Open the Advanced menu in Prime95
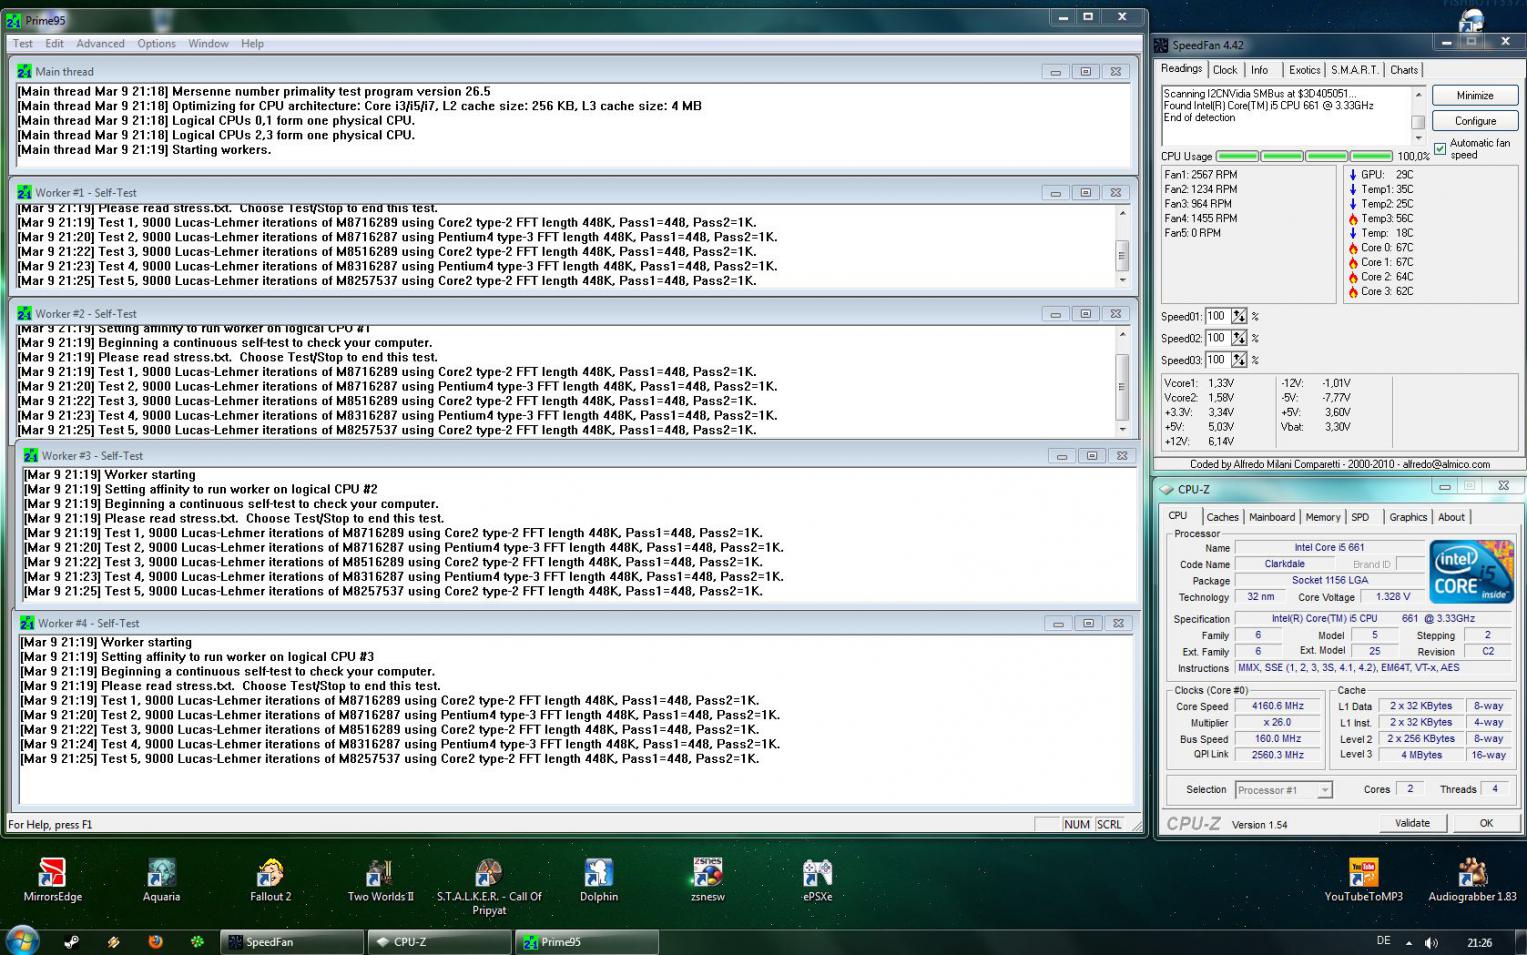Screen dimensions: 1527x955 [x=100, y=43]
